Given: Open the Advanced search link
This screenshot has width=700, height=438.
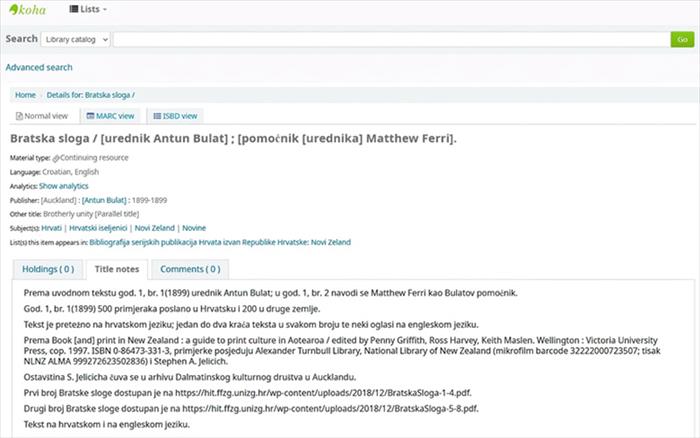Looking at the screenshot, I should [39, 67].
